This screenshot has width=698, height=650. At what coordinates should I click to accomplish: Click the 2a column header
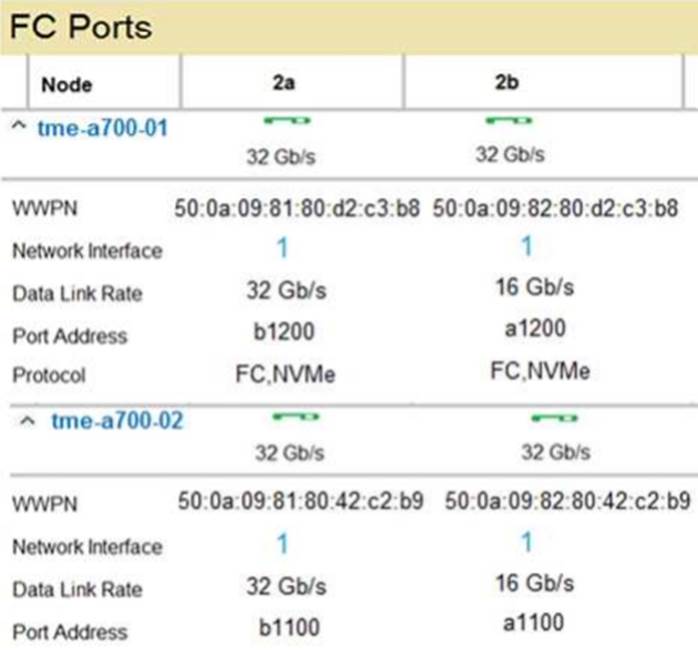(283, 84)
